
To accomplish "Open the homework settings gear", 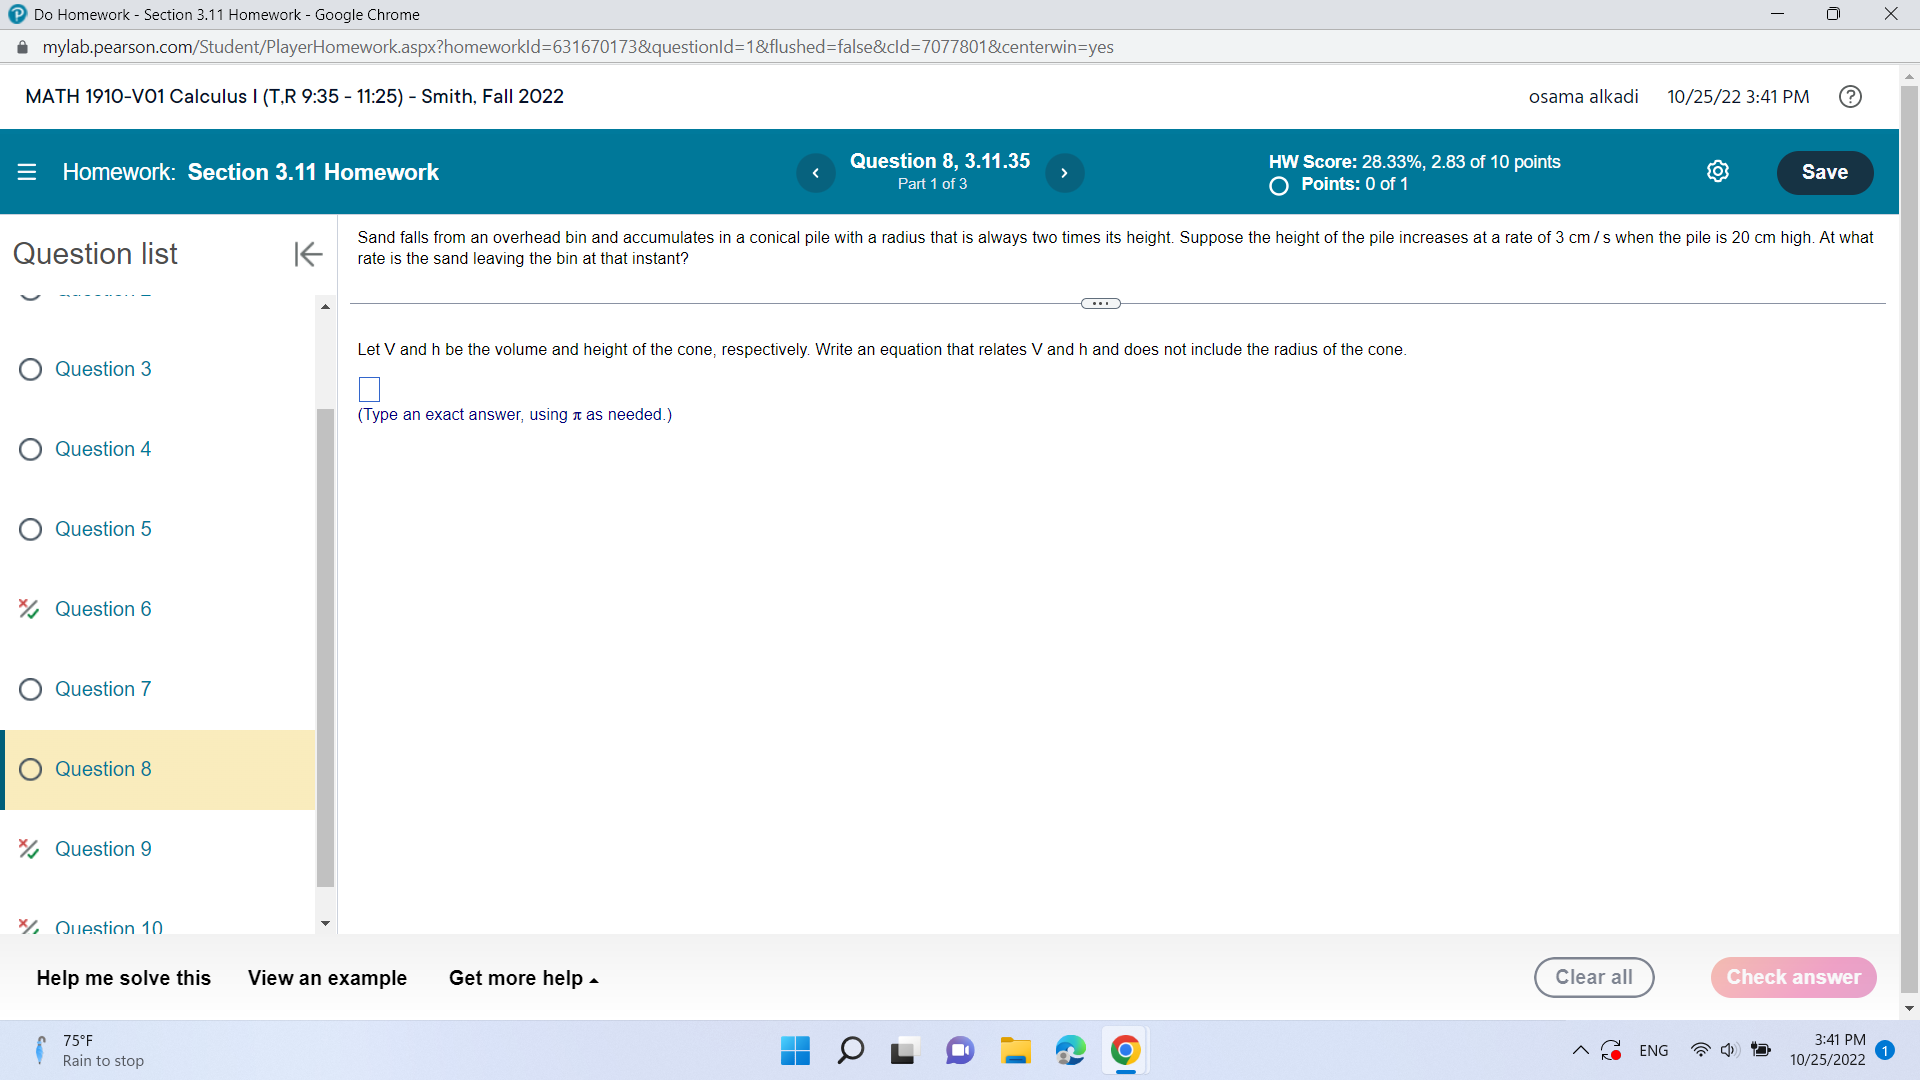I will (1719, 171).
